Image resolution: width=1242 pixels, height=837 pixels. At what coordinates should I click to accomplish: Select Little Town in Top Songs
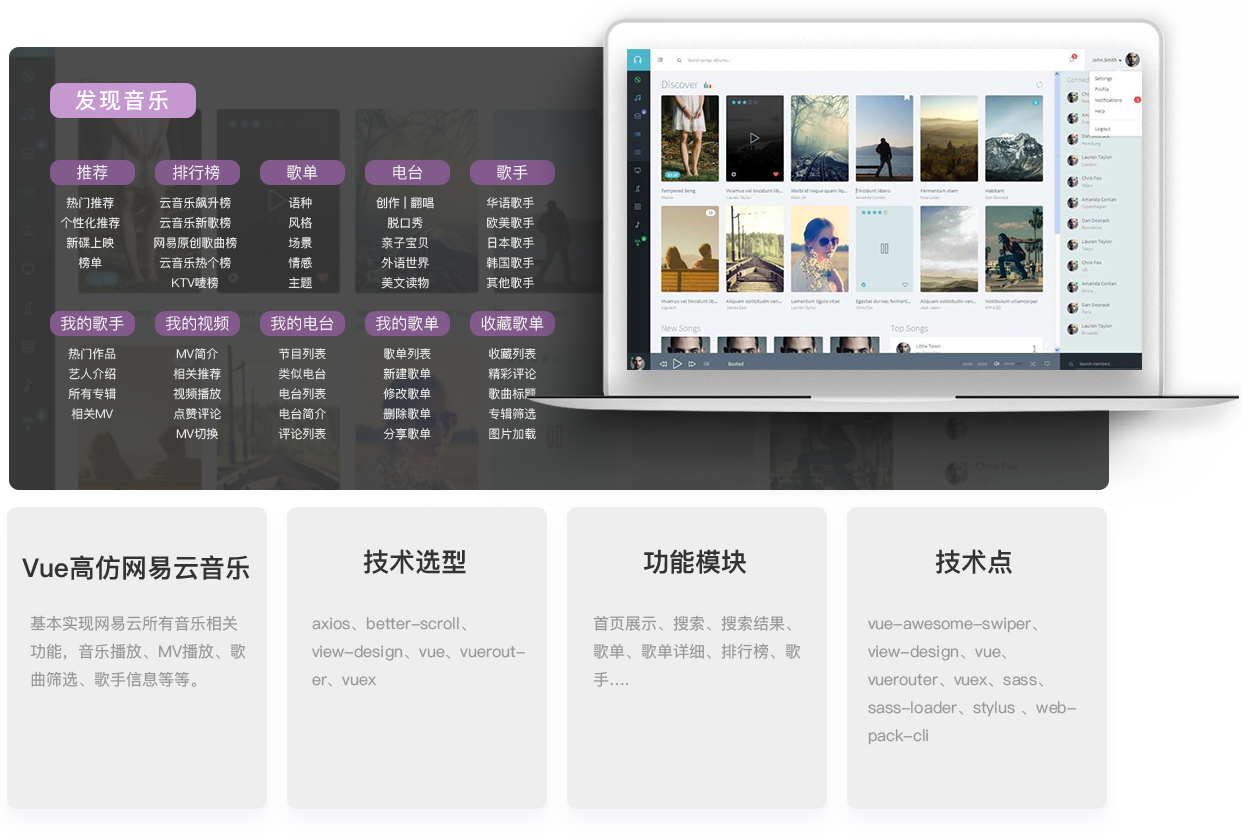coord(926,346)
